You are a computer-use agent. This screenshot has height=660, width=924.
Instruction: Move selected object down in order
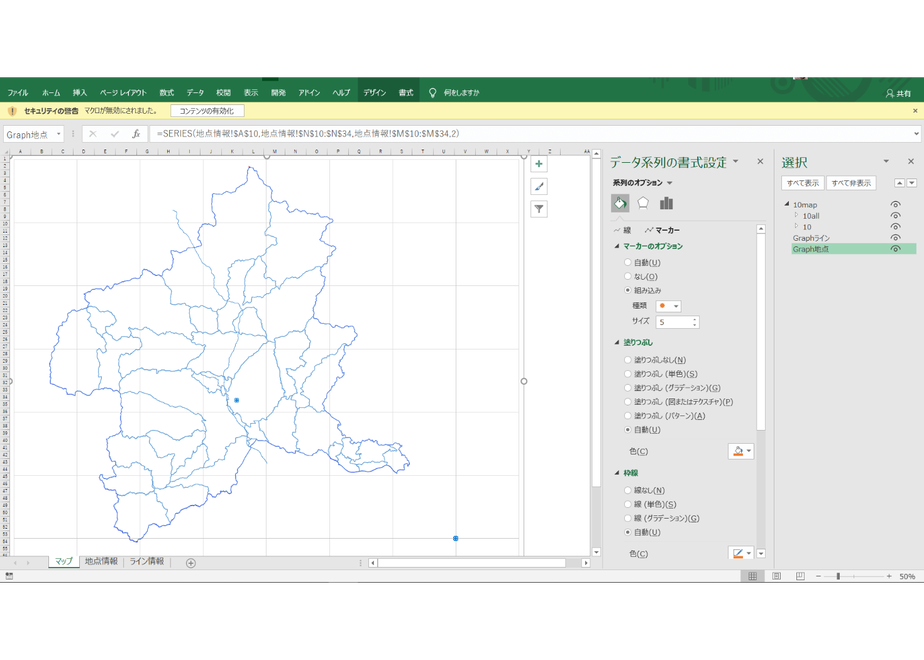pos(912,183)
